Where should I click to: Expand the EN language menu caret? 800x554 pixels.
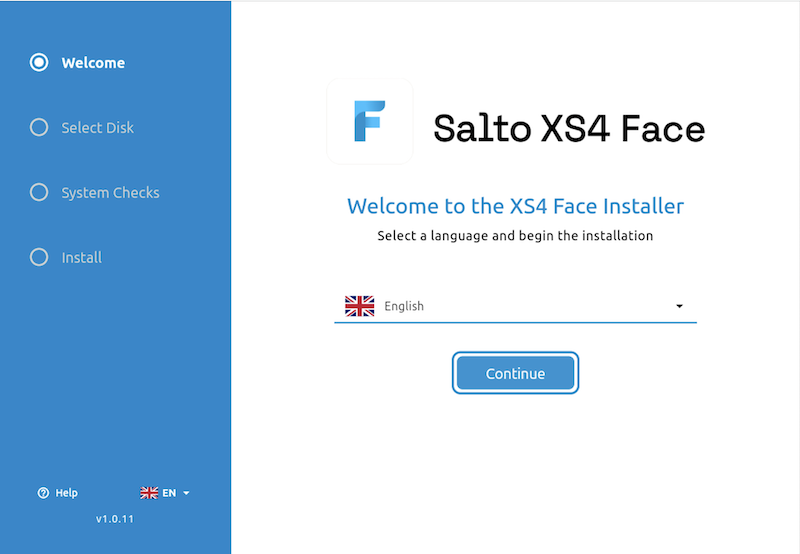pyautogui.click(x=186, y=493)
